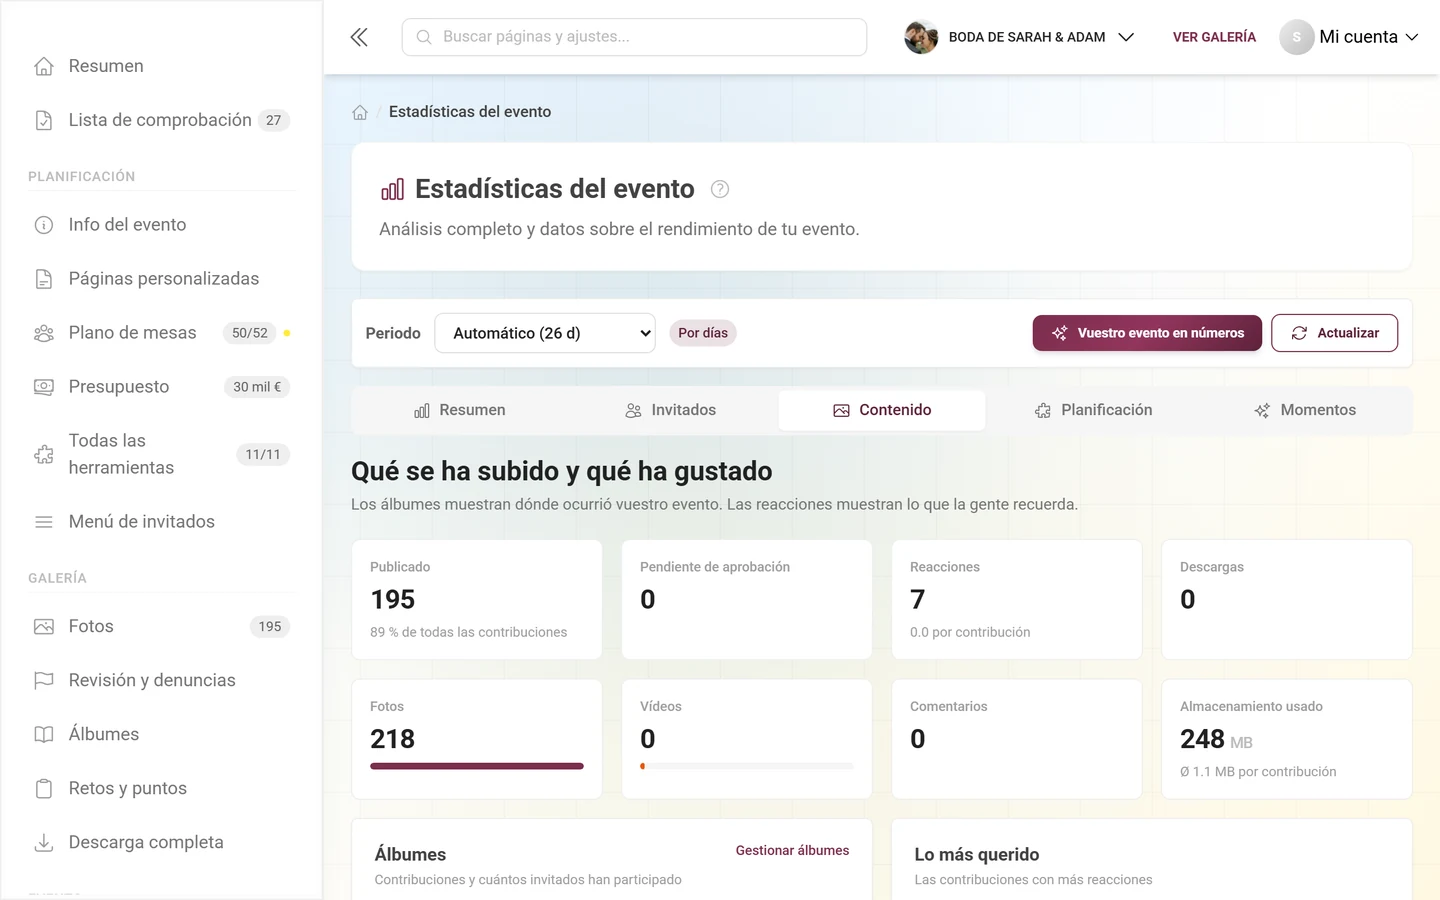The height and width of the screenshot is (900, 1440).
Task: Click Vuestro evento en números button
Action: point(1147,333)
